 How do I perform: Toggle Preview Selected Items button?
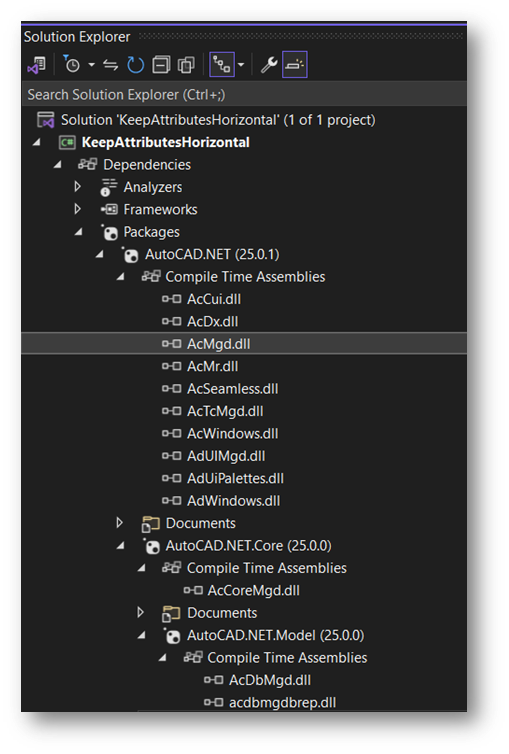tap(295, 64)
